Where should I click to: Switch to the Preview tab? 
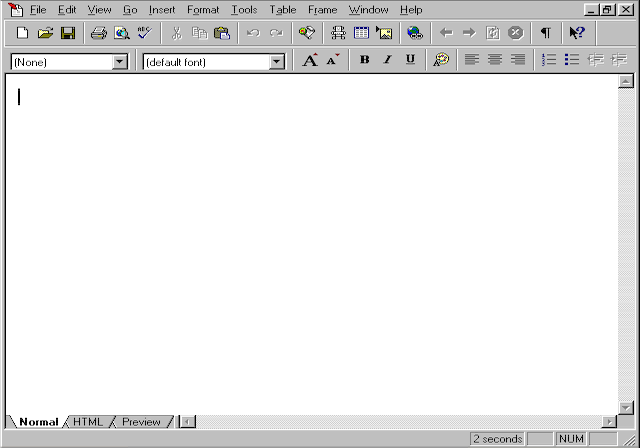tap(141, 422)
